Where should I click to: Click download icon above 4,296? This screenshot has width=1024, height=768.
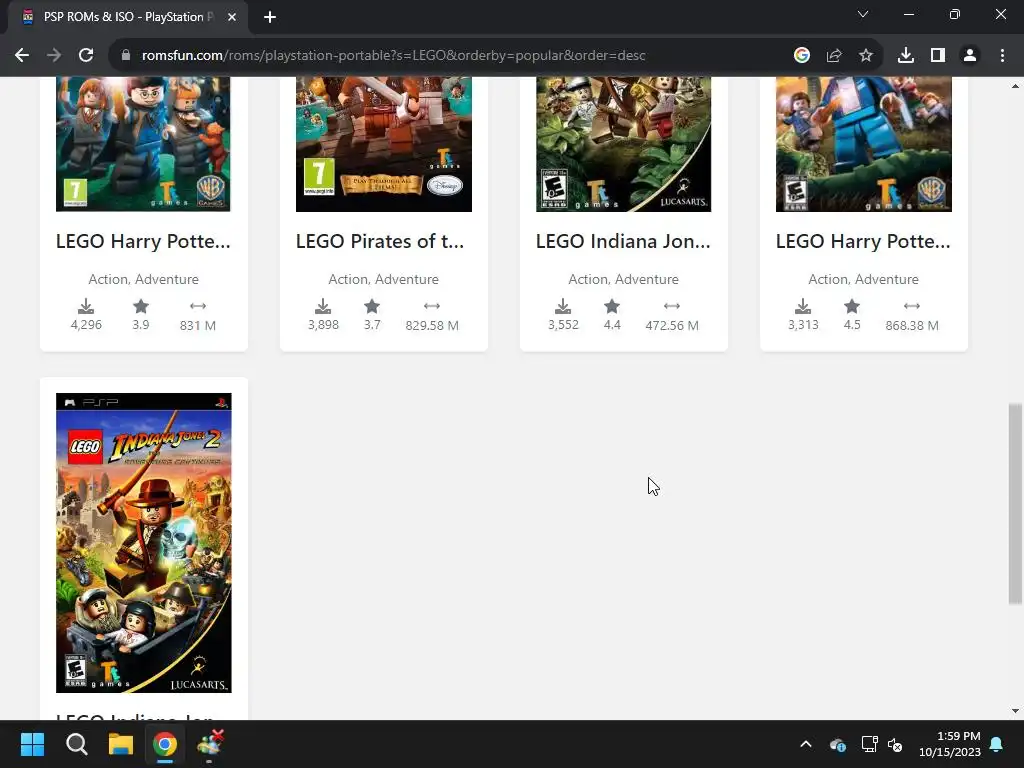tap(86, 306)
